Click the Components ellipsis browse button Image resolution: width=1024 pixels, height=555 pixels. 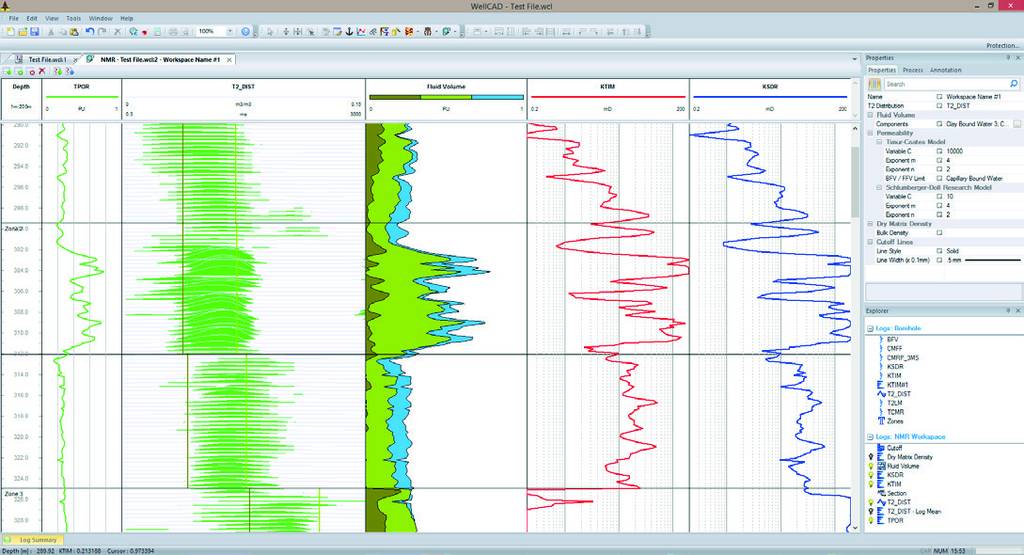coord(1017,123)
